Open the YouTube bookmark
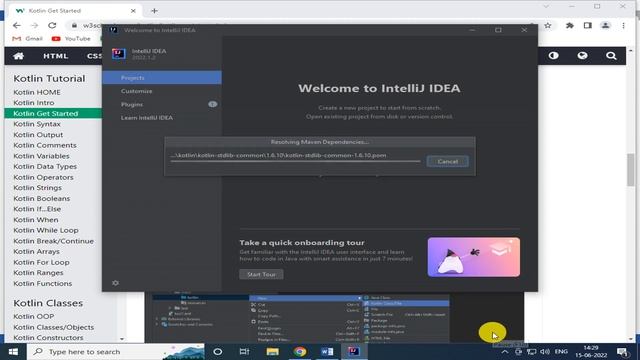The height and width of the screenshot is (360, 640). (x=71, y=39)
